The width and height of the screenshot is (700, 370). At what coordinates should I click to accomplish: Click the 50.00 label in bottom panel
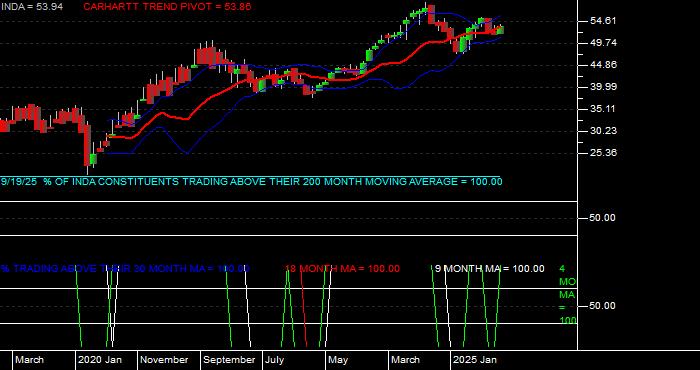click(604, 306)
